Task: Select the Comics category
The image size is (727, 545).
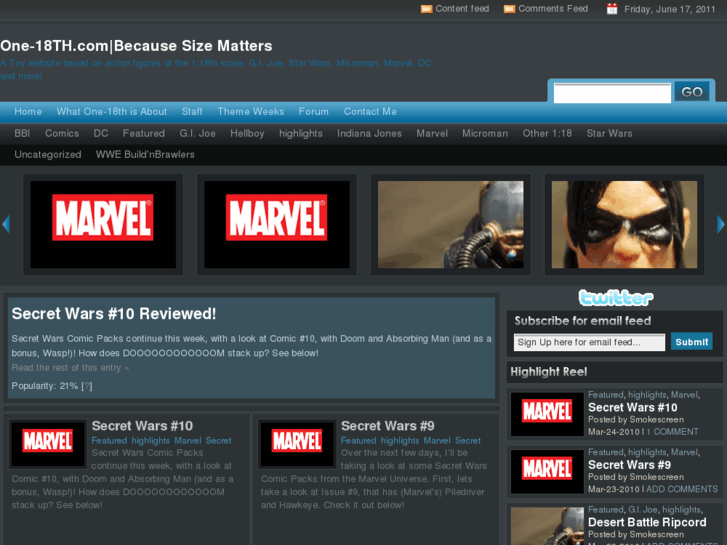Action: click(x=62, y=134)
